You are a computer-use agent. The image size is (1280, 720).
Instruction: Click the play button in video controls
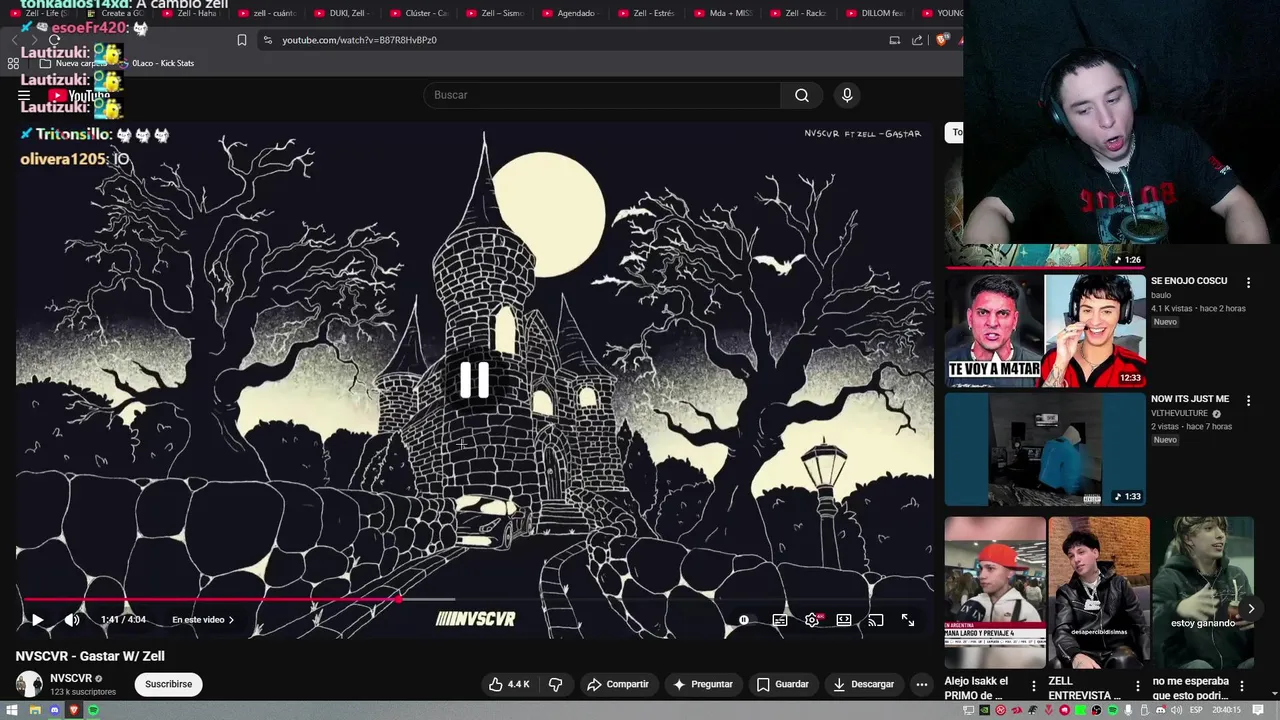tap(37, 620)
